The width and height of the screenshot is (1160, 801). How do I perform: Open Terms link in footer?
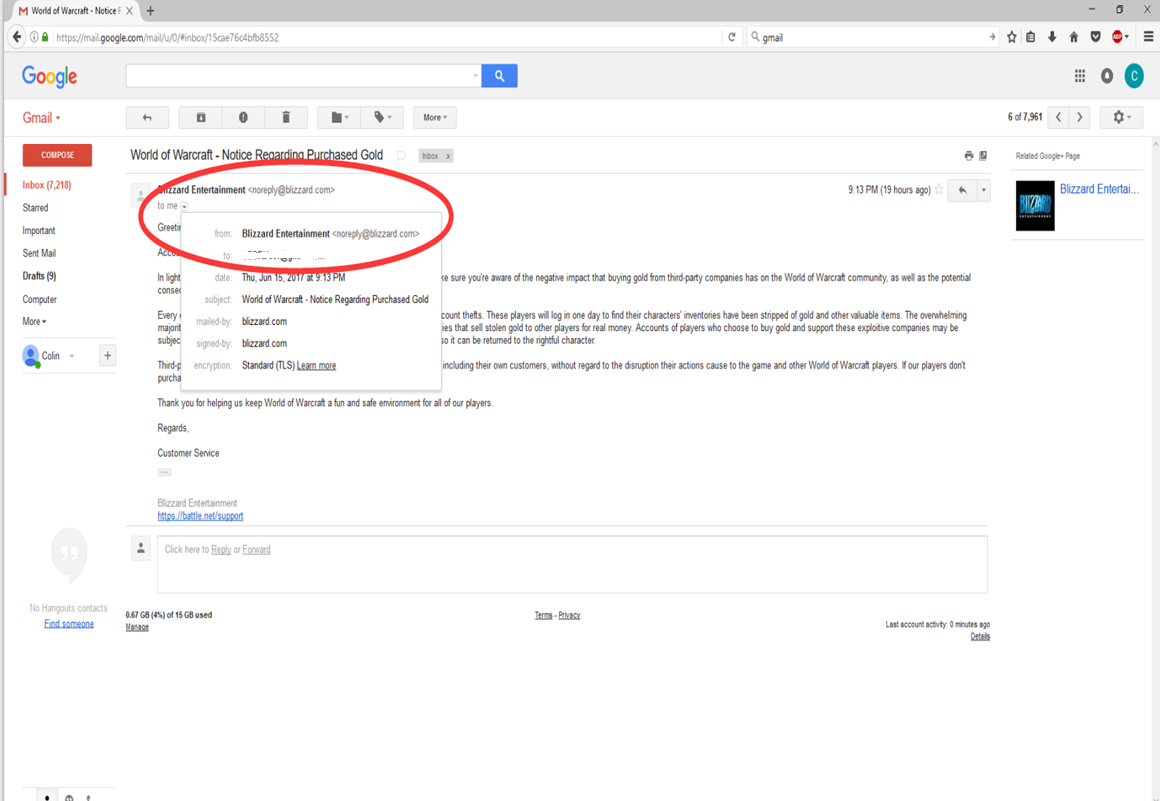point(544,615)
